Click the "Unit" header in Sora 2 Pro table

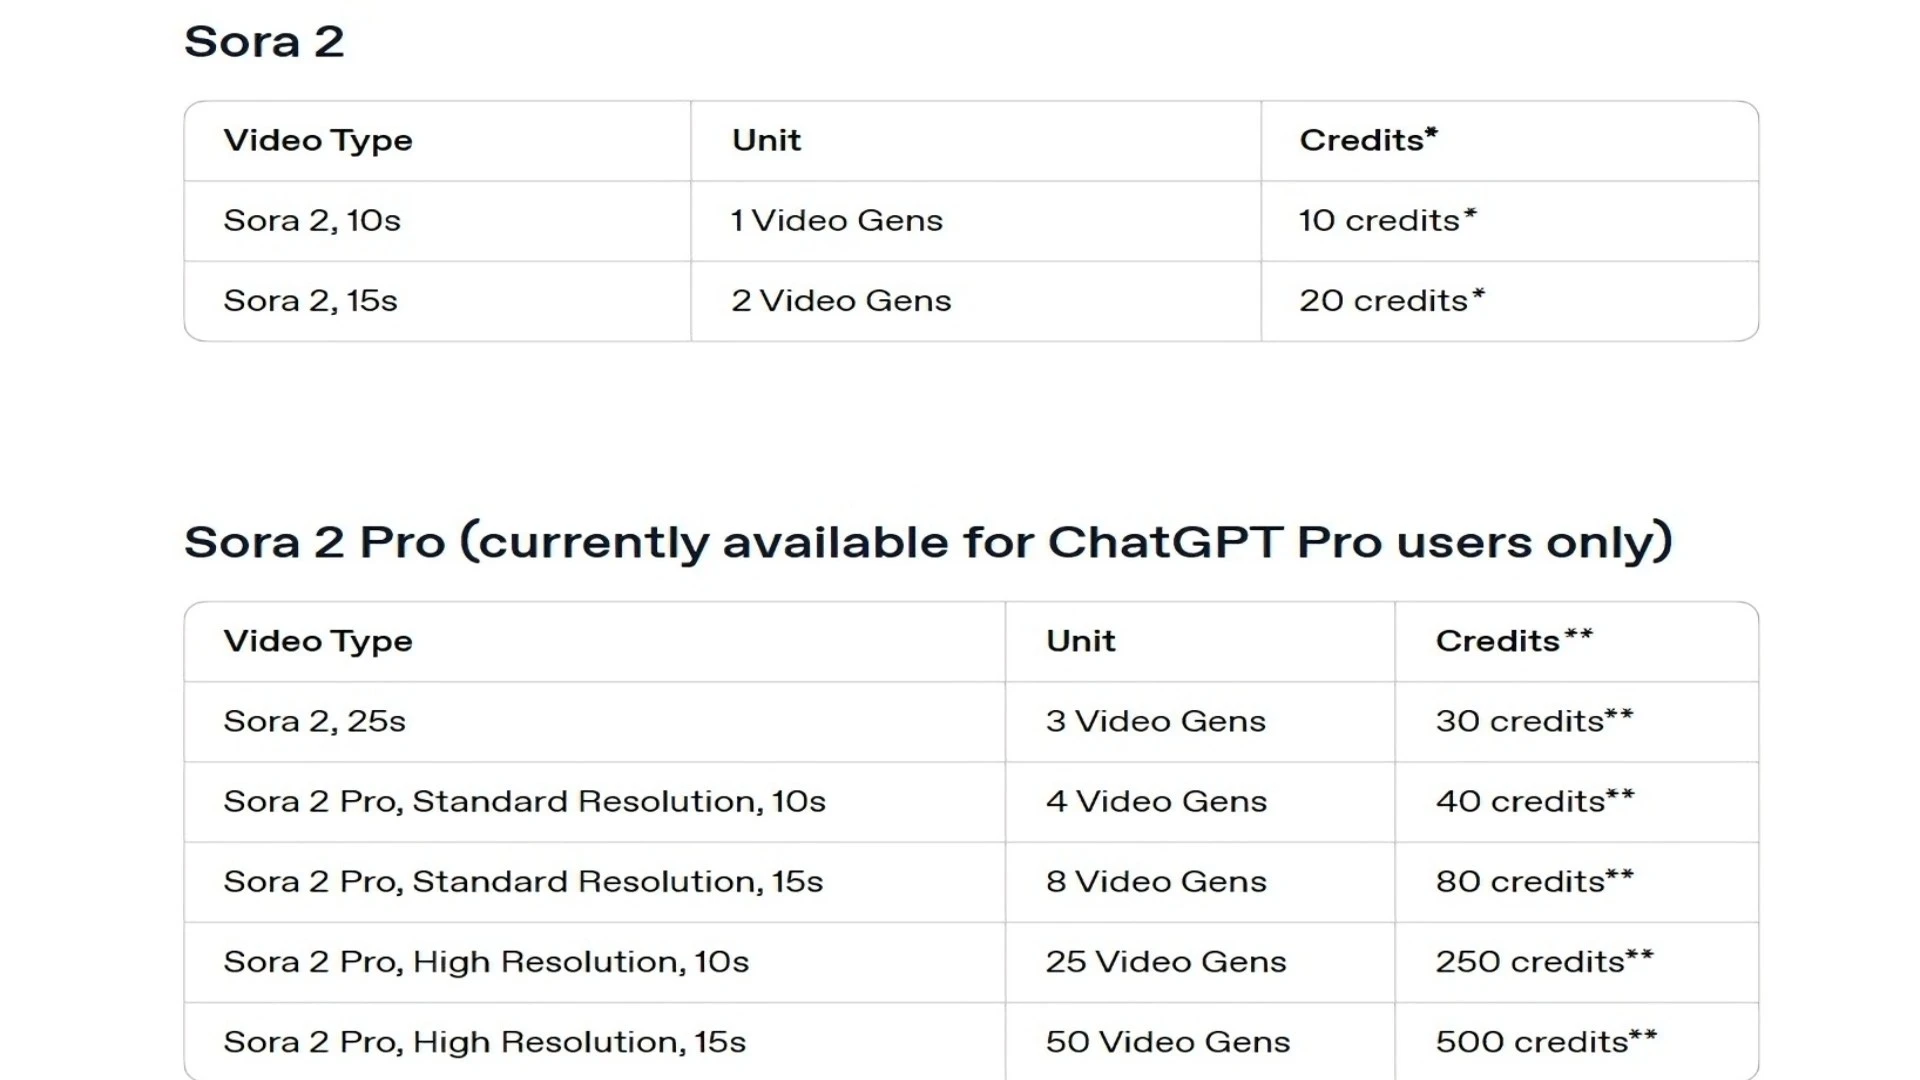click(x=1080, y=641)
